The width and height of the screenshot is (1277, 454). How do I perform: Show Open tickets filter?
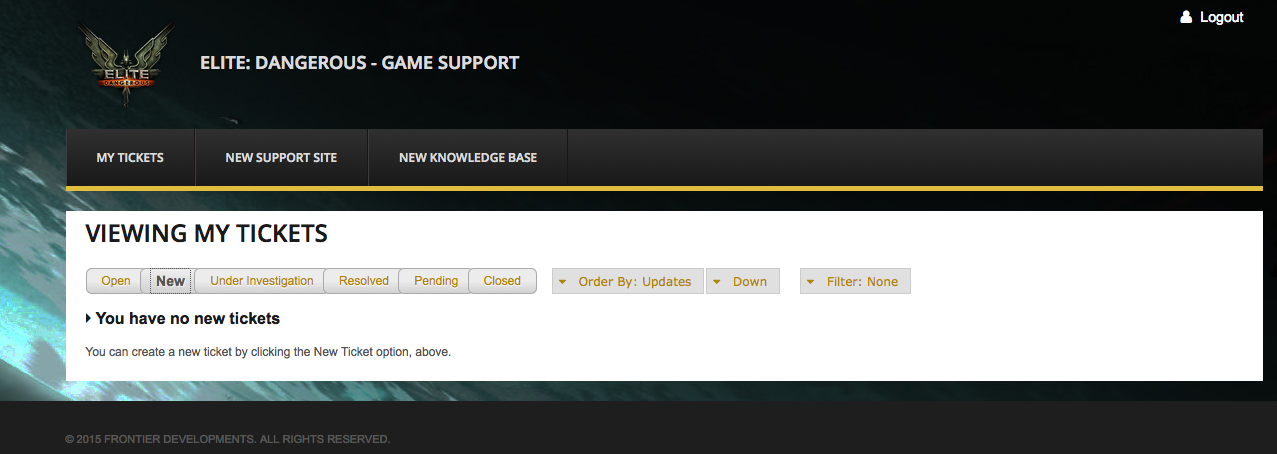pyautogui.click(x=114, y=281)
